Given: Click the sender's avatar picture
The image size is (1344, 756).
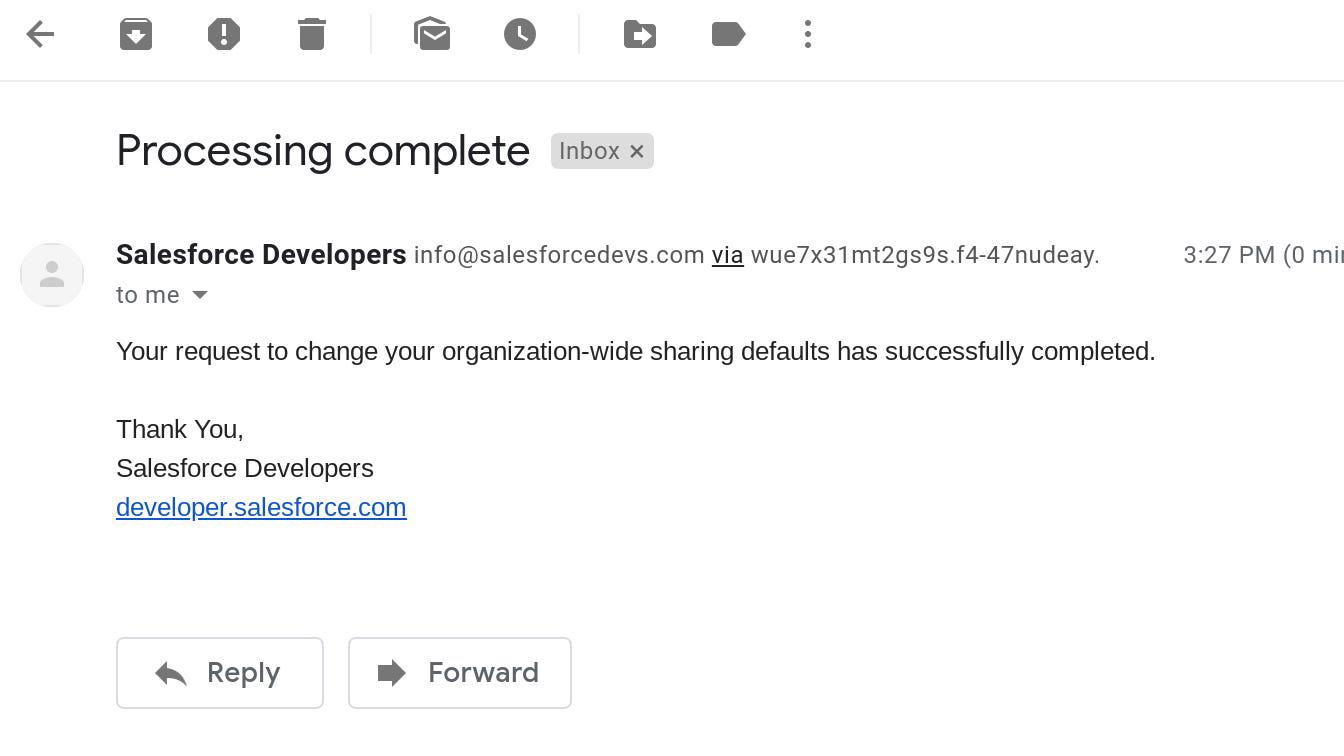Looking at the screenshot, I should pyautogui.click(x=52, y=275).
